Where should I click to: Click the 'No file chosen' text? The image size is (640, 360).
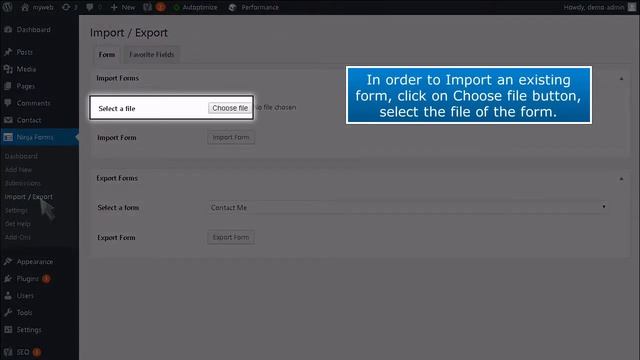point(275,107)
